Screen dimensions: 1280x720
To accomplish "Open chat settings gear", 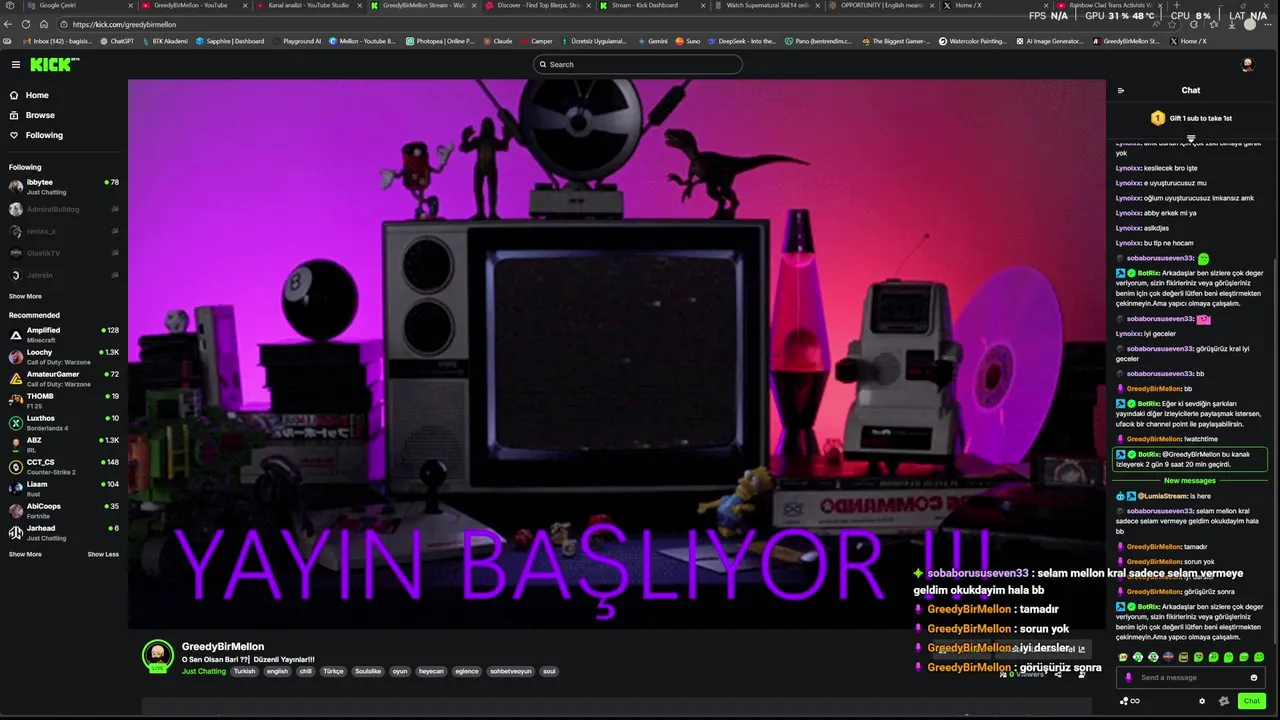I will pos(1202,701).
